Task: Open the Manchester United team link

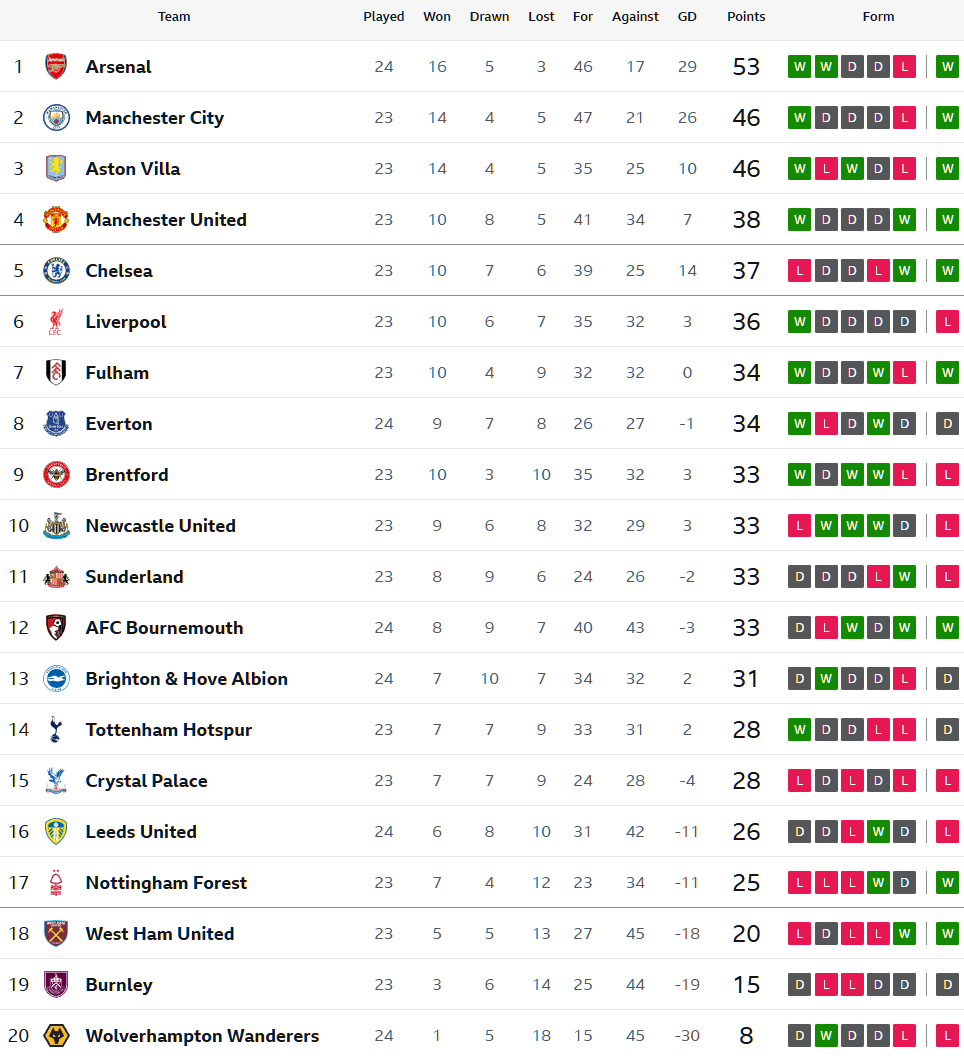Action: [166, 220]
